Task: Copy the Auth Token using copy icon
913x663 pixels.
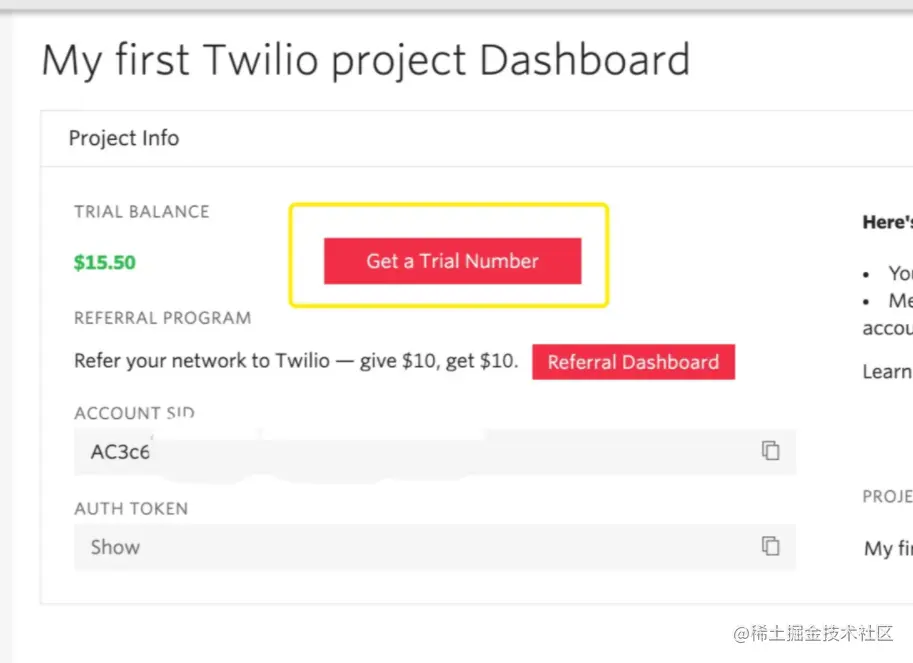Action: pos(770,546)
